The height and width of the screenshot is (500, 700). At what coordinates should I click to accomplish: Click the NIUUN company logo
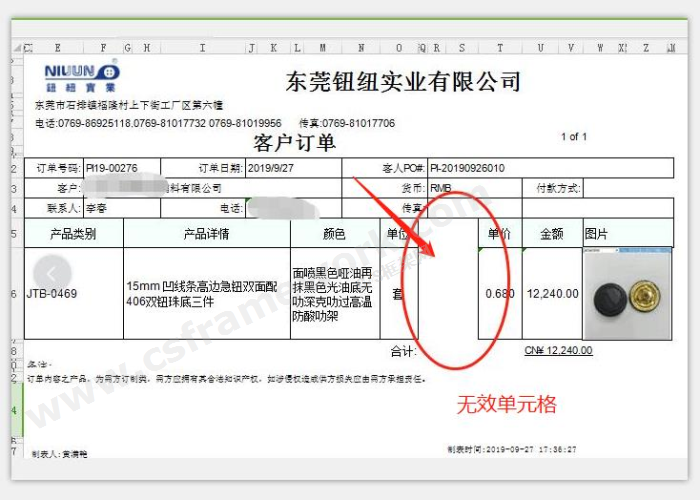tap(81, 73)
